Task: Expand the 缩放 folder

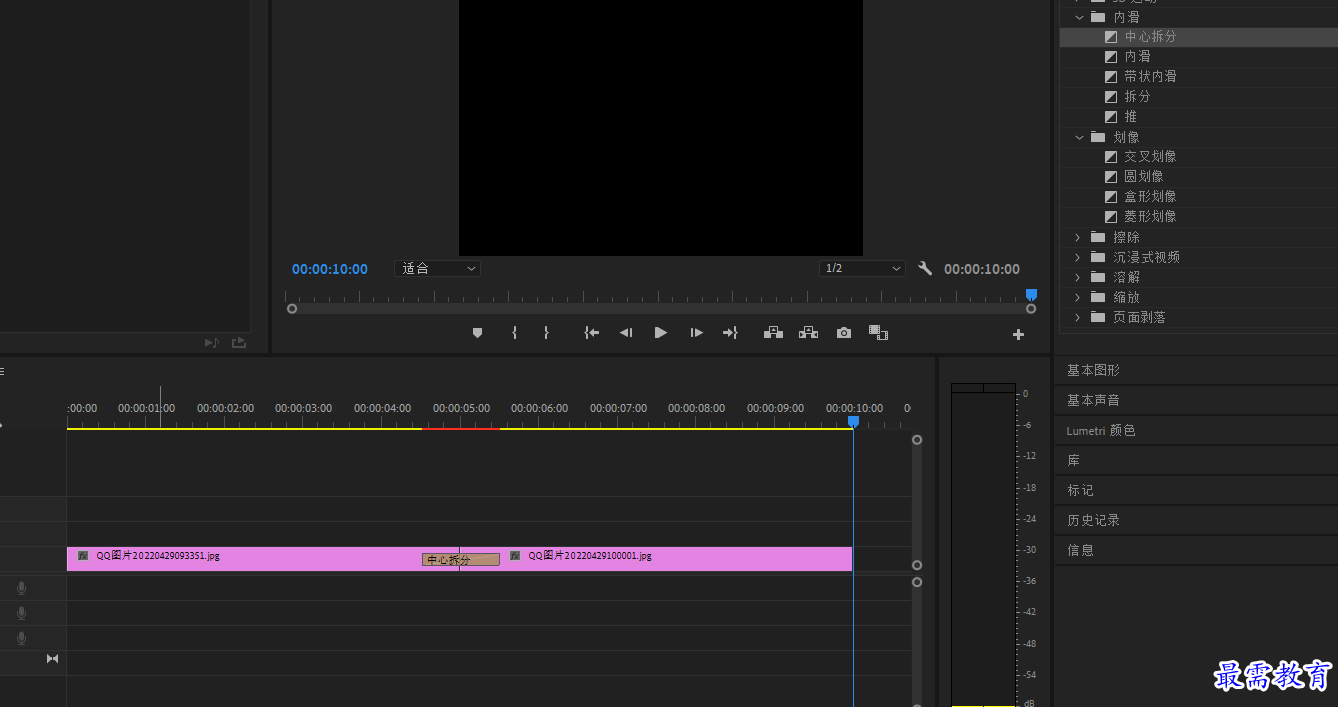Action: pos(1078,297)
